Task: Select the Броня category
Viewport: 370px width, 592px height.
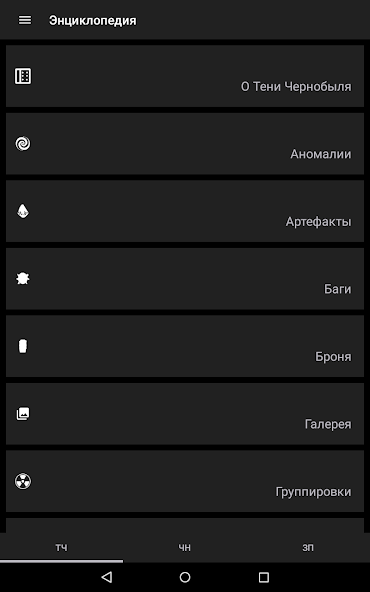Action: (x=185, y=346)
